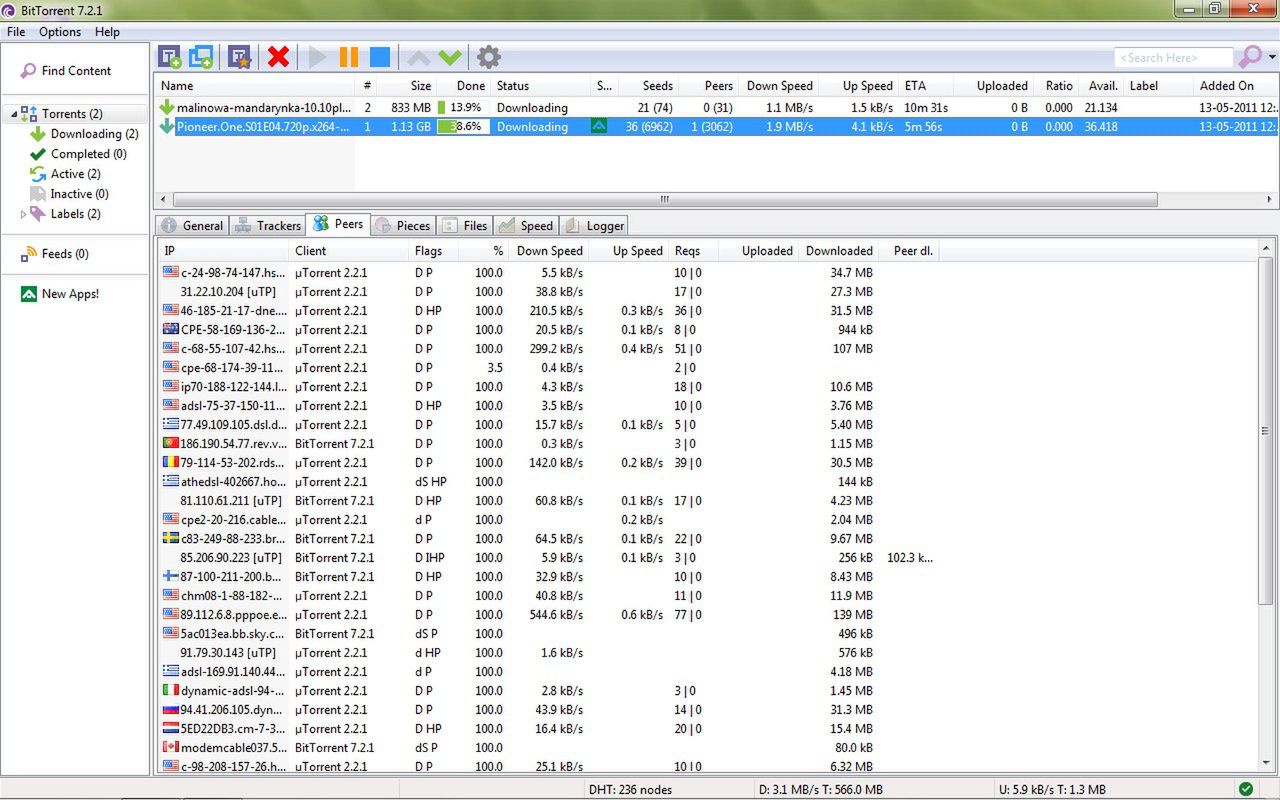Stop the selected torrent
Image resolution: width=1280 pixels, height=800 pixels.
380,57
